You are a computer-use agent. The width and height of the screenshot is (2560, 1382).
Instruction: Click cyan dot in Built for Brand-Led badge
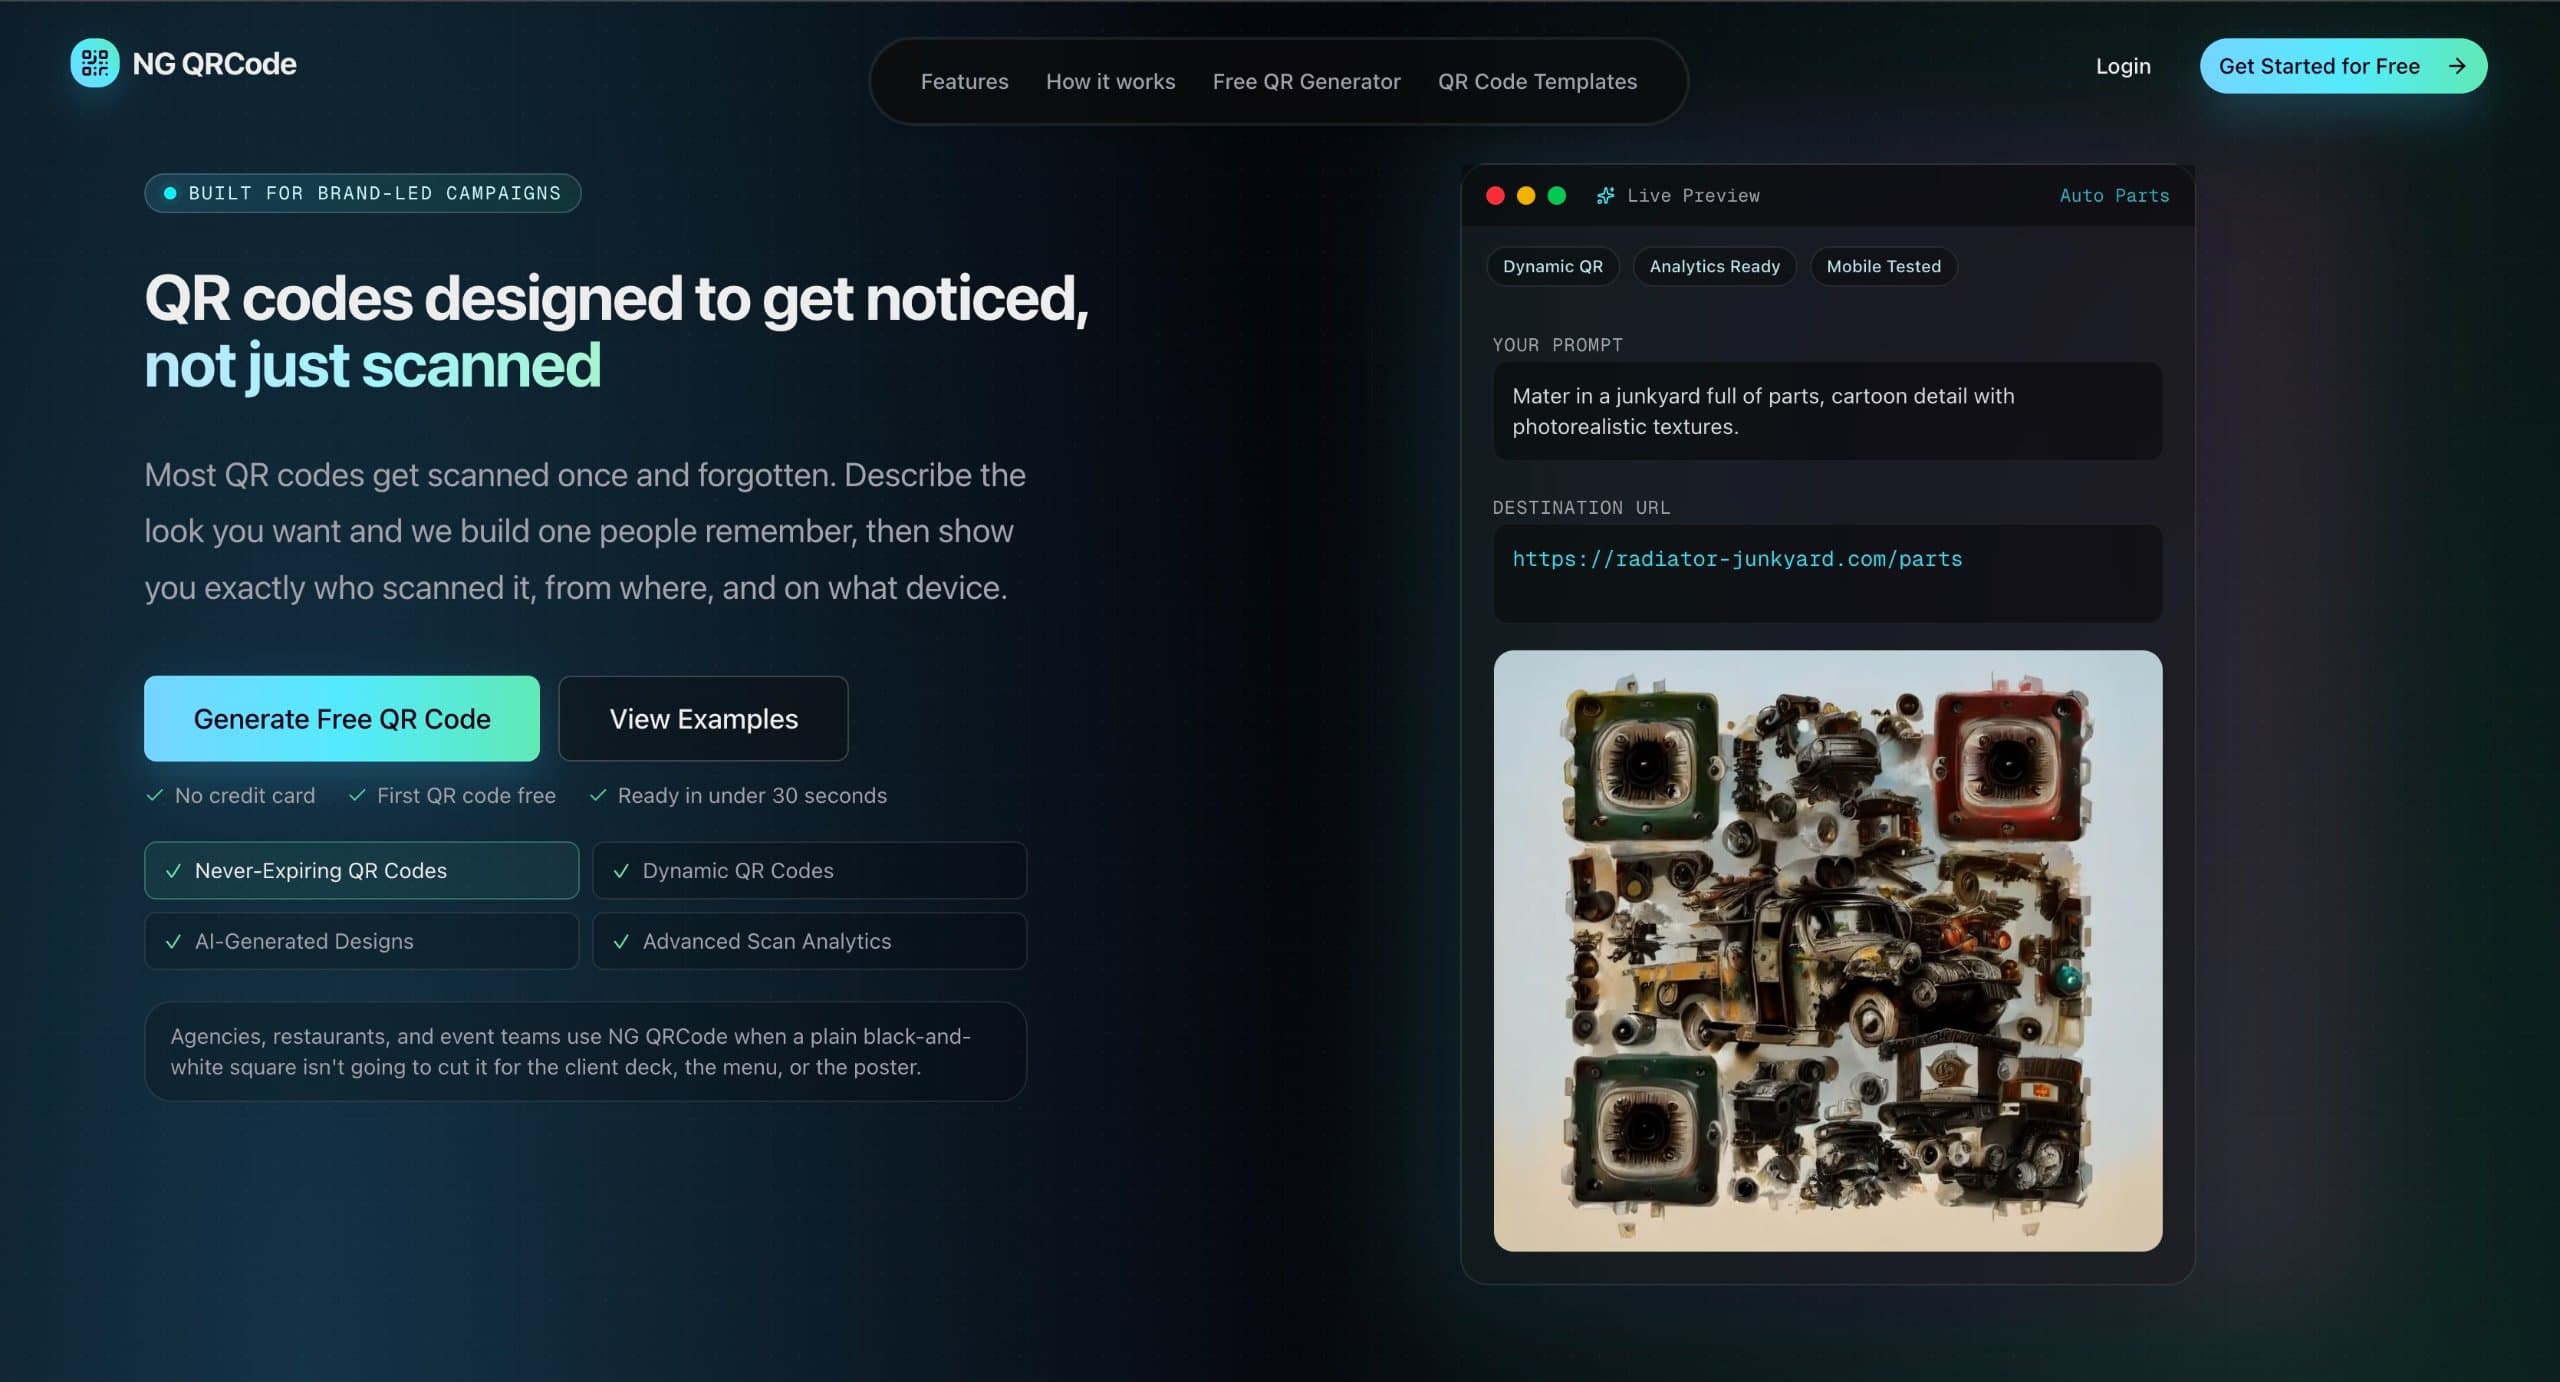(x=170, y=193)
